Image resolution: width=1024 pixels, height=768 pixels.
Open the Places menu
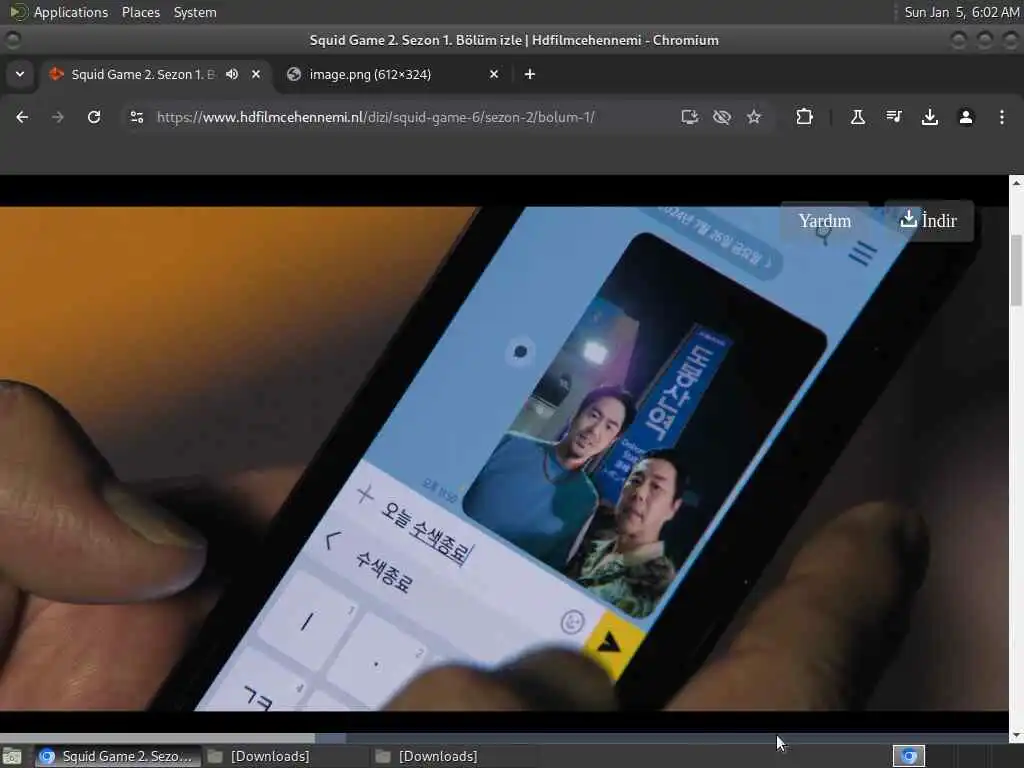point(140,12)
